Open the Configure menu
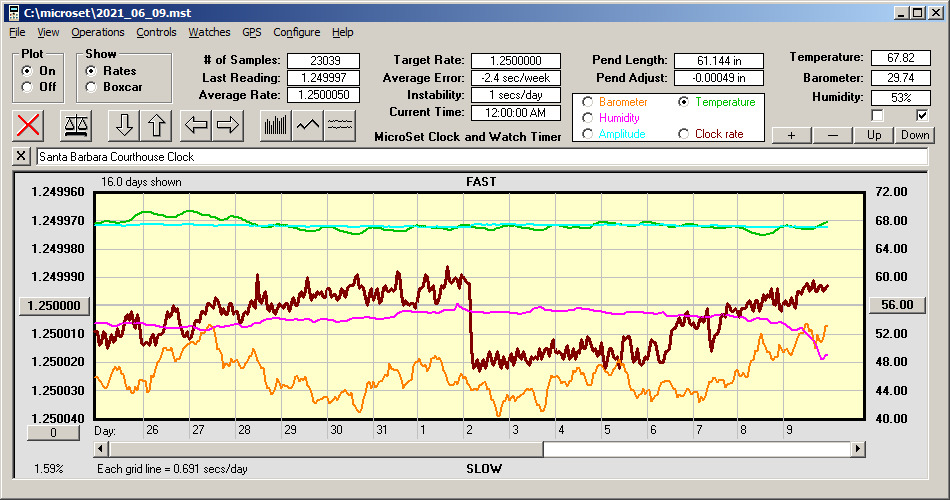 pyautogui.click(x=296, y=32)
